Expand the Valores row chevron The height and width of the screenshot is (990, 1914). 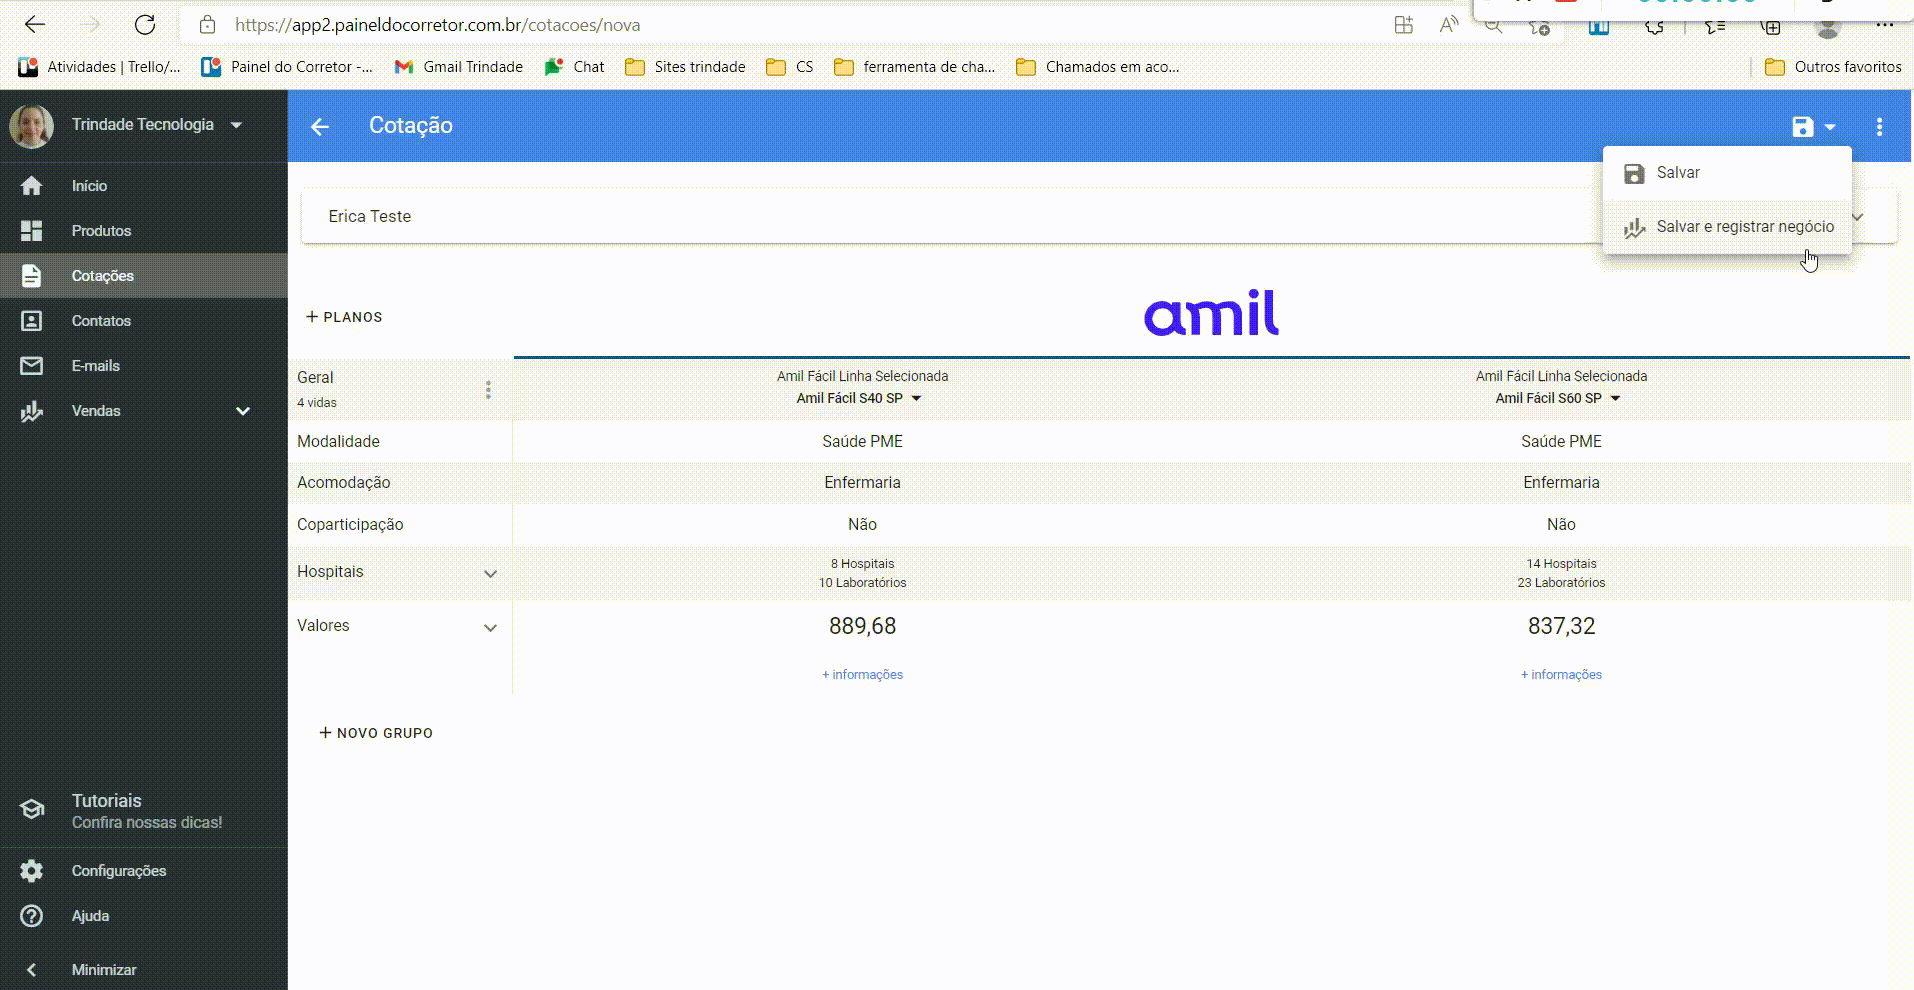(x=490, y=628)
